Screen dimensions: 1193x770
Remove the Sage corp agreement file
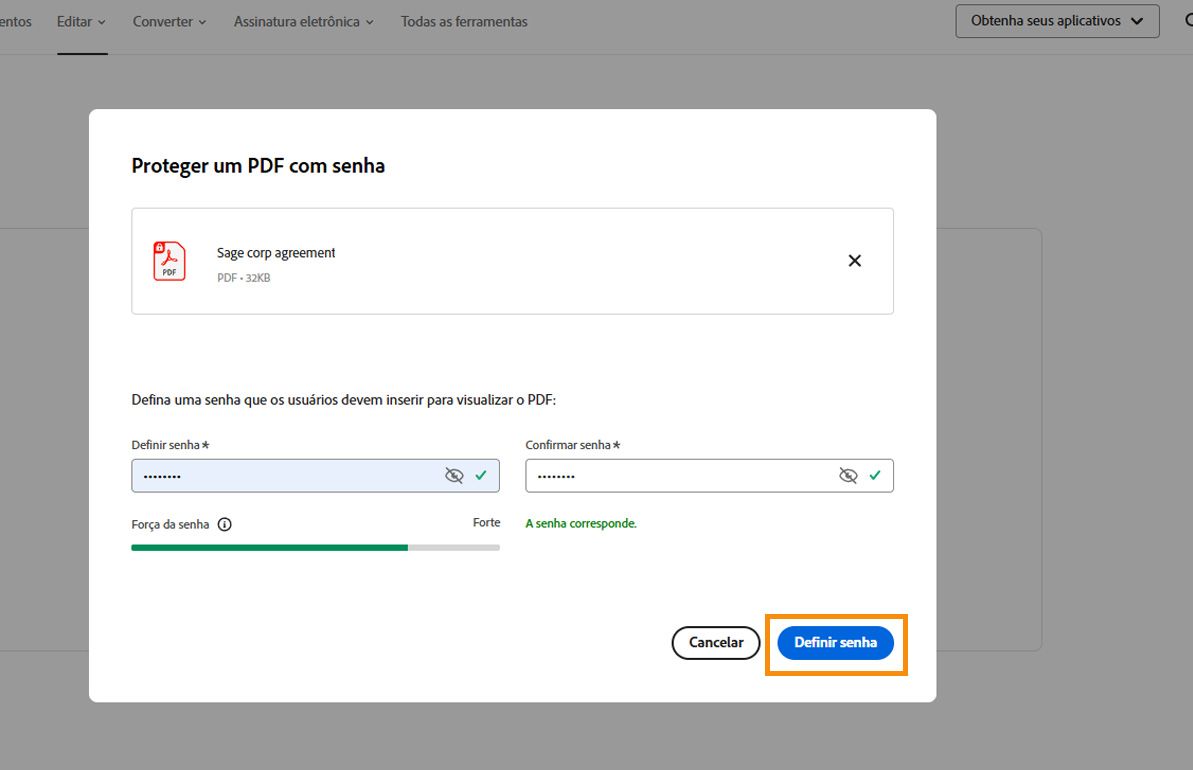[x=855, y=260]
